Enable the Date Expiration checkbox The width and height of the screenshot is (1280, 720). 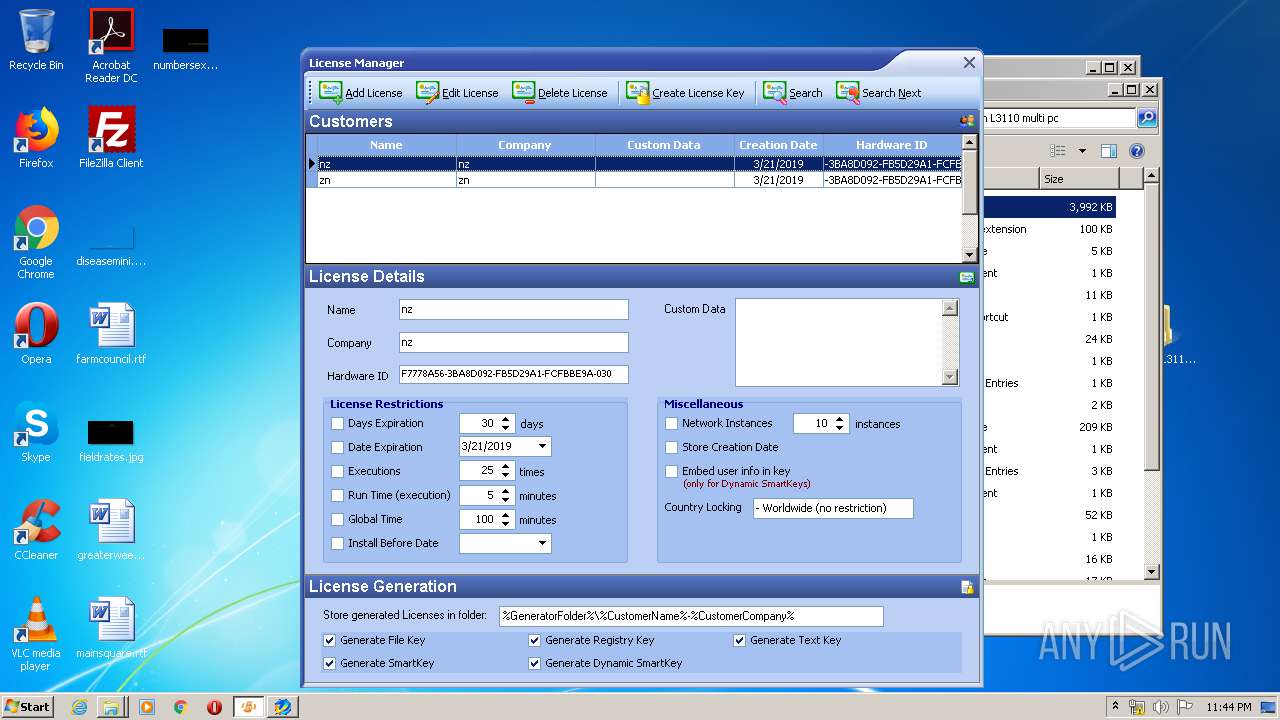(337, 448)
